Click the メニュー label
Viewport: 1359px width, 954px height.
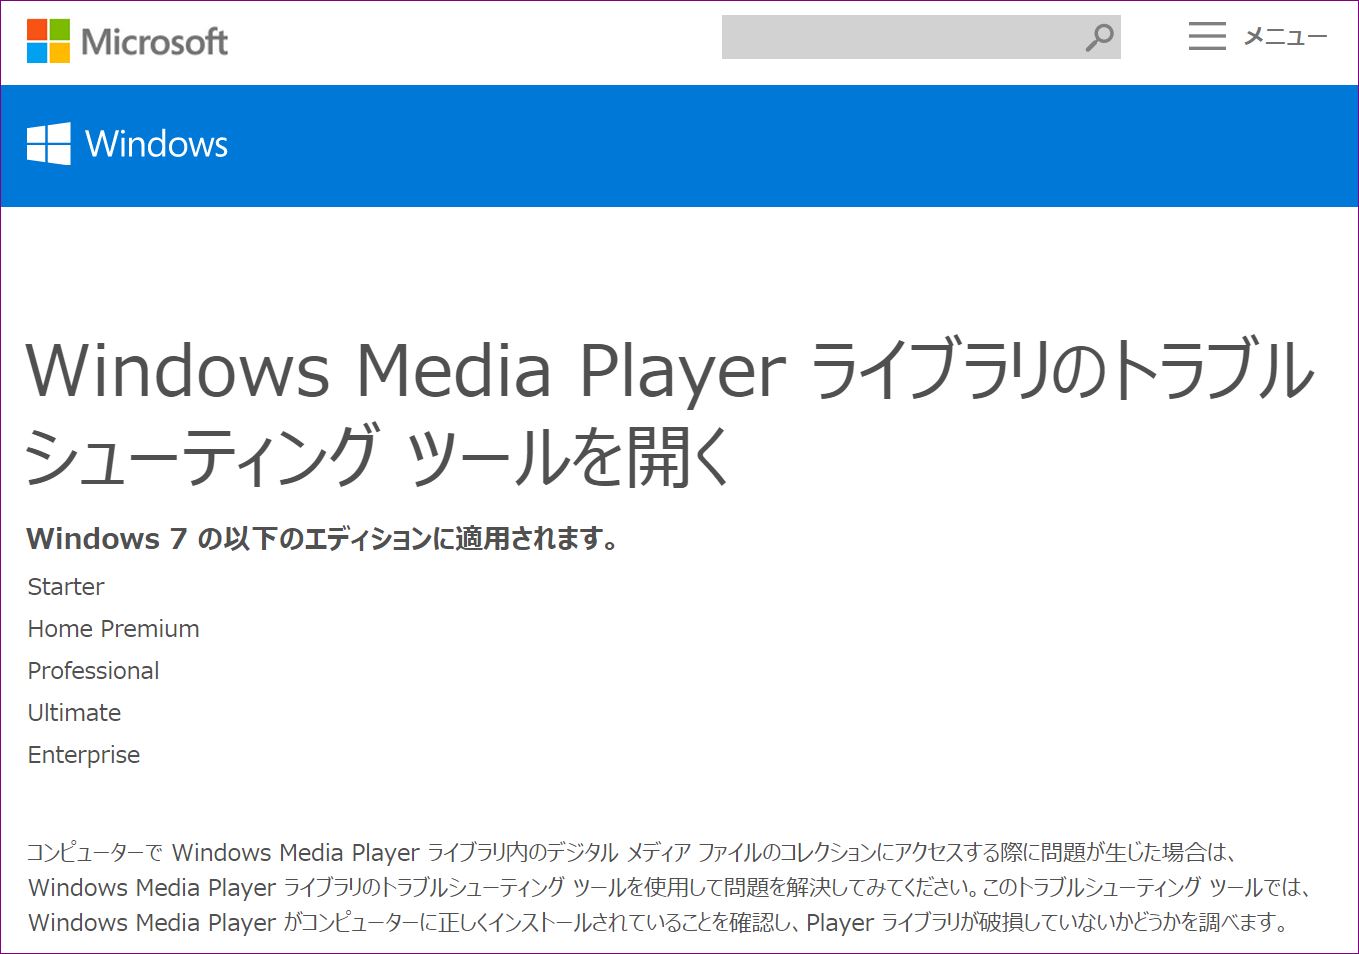click(x=1284, y=37)
